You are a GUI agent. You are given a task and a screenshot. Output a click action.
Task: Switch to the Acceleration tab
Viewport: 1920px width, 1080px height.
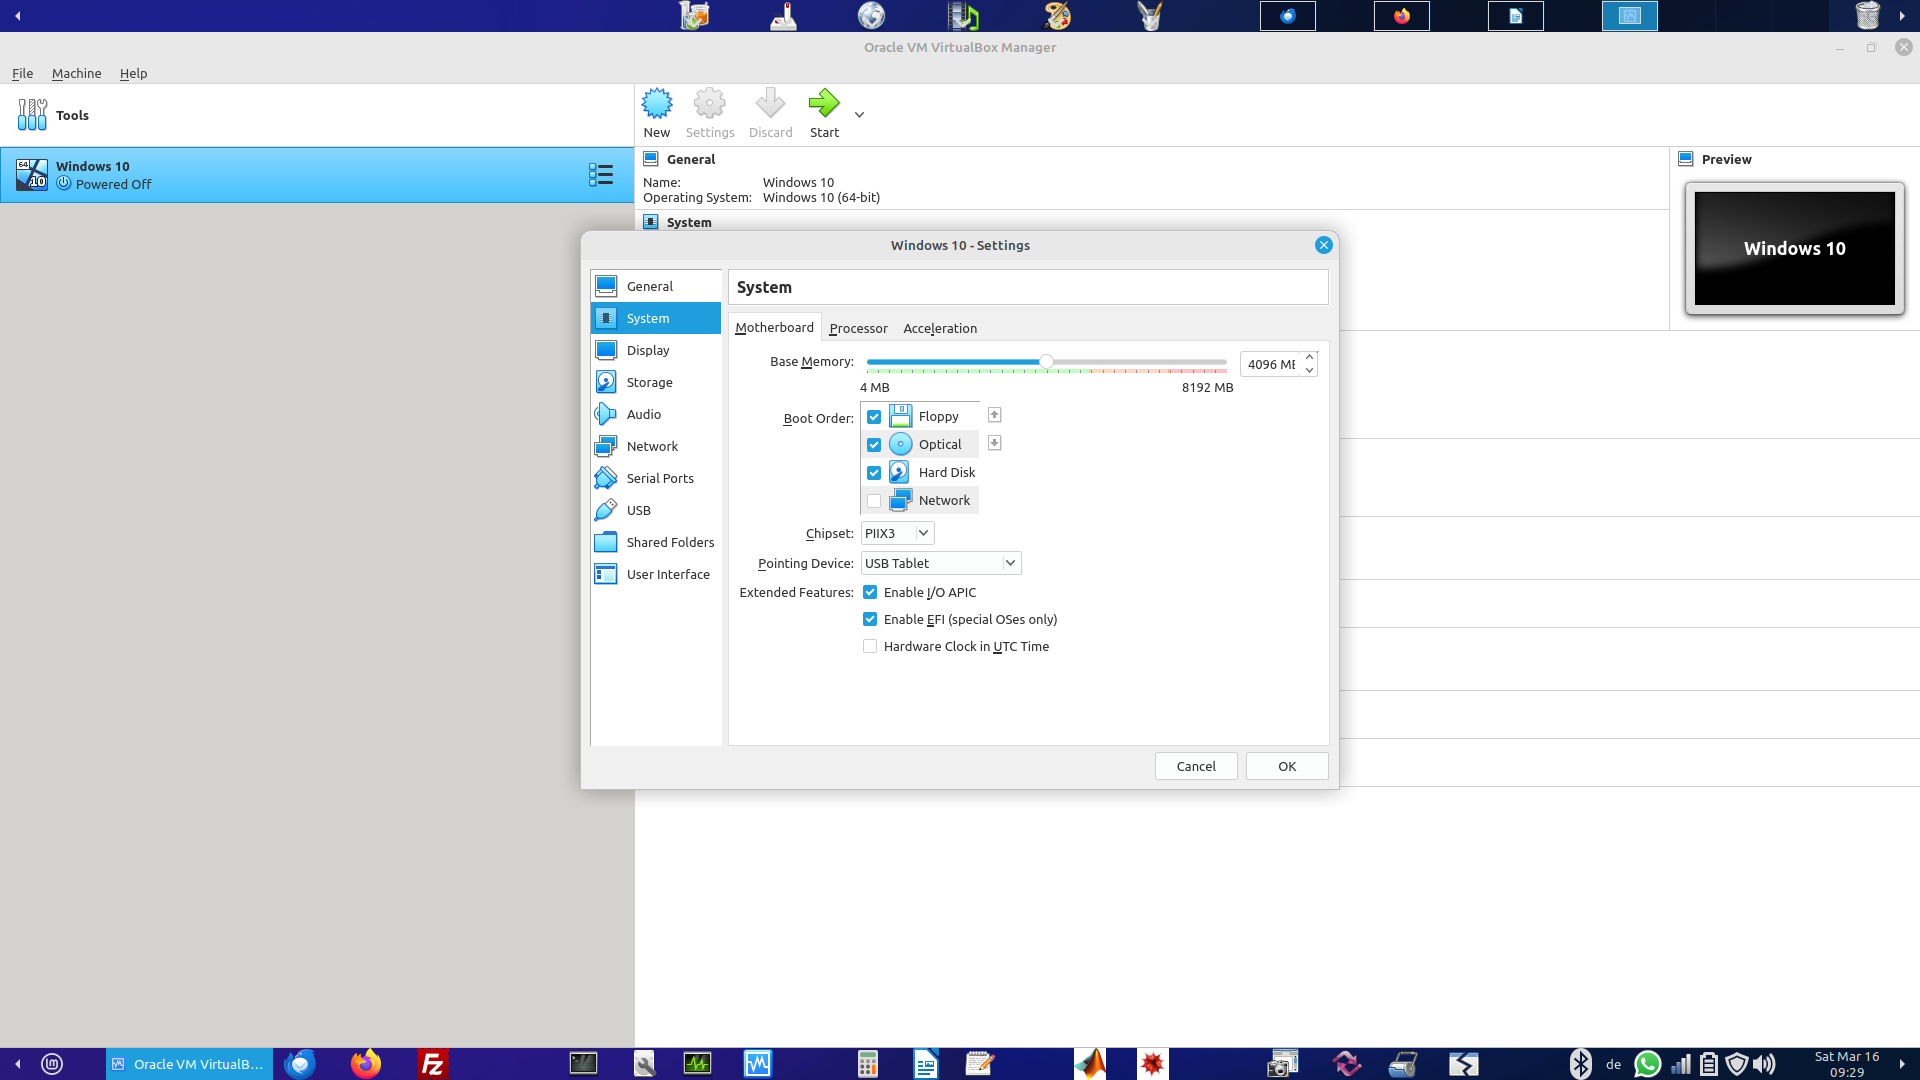click(x=940, y=328)
